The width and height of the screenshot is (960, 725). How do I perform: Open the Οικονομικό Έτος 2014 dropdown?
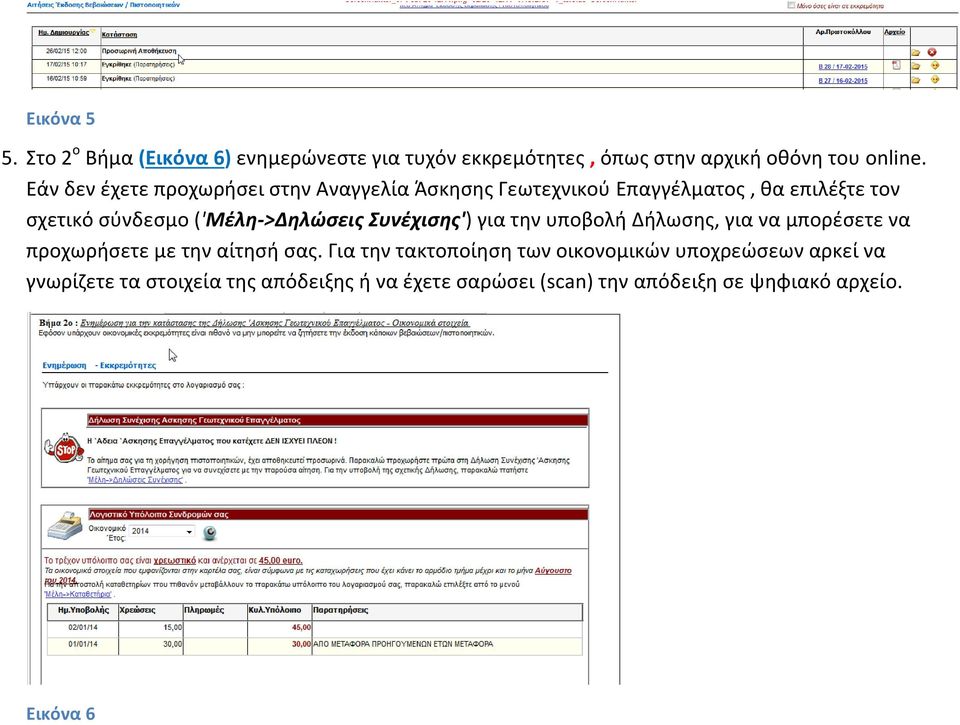click(x=162, y=532)
